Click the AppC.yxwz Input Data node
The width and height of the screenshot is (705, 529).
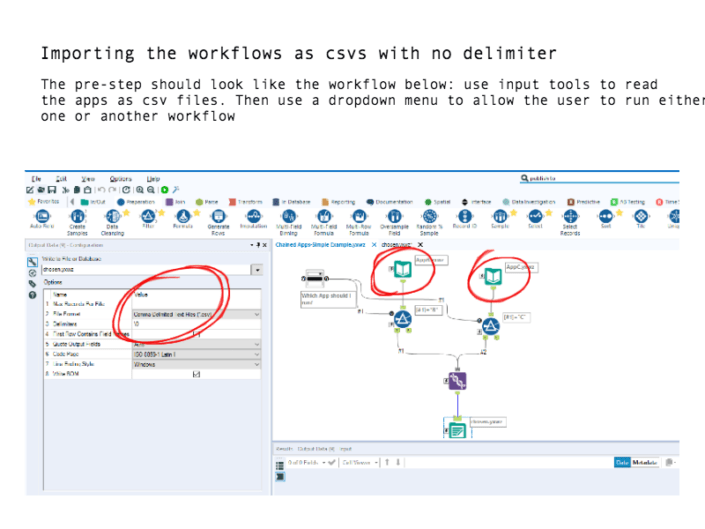click(492, 276)
